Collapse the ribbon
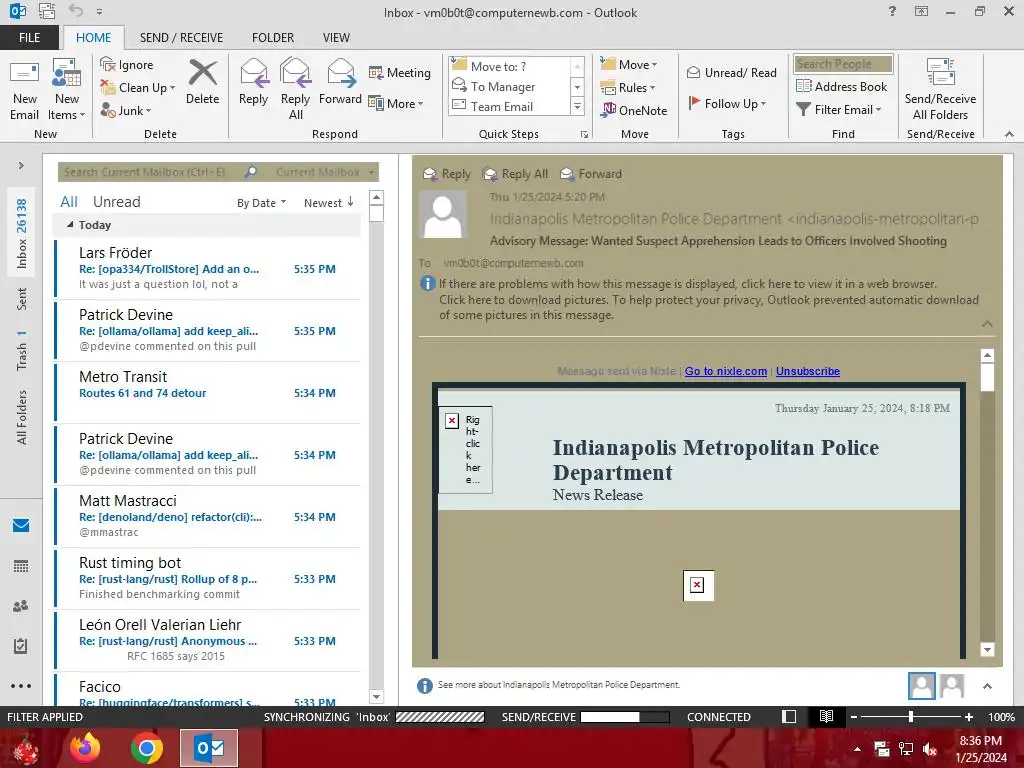The height and width of the screenshot is (768, 1024). pos(1009,134)
